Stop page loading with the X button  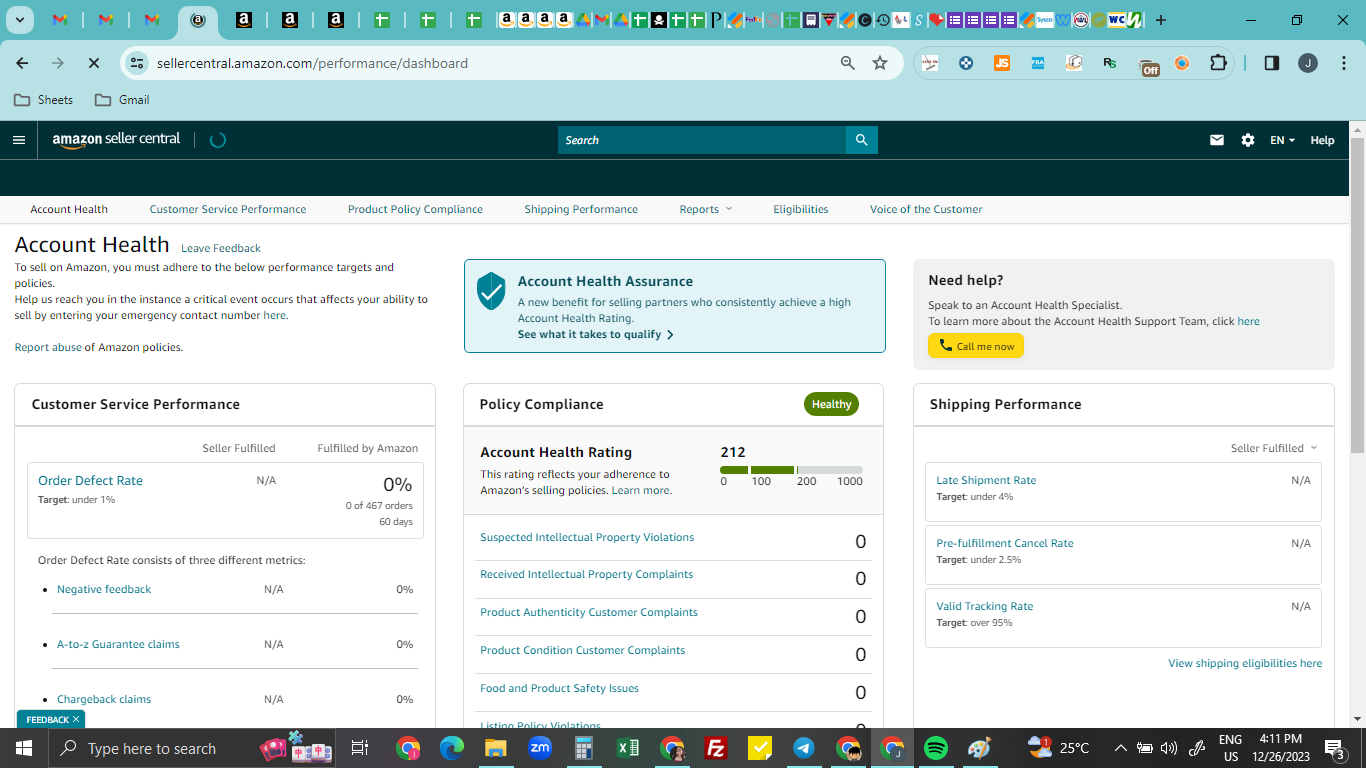point(93,63)
